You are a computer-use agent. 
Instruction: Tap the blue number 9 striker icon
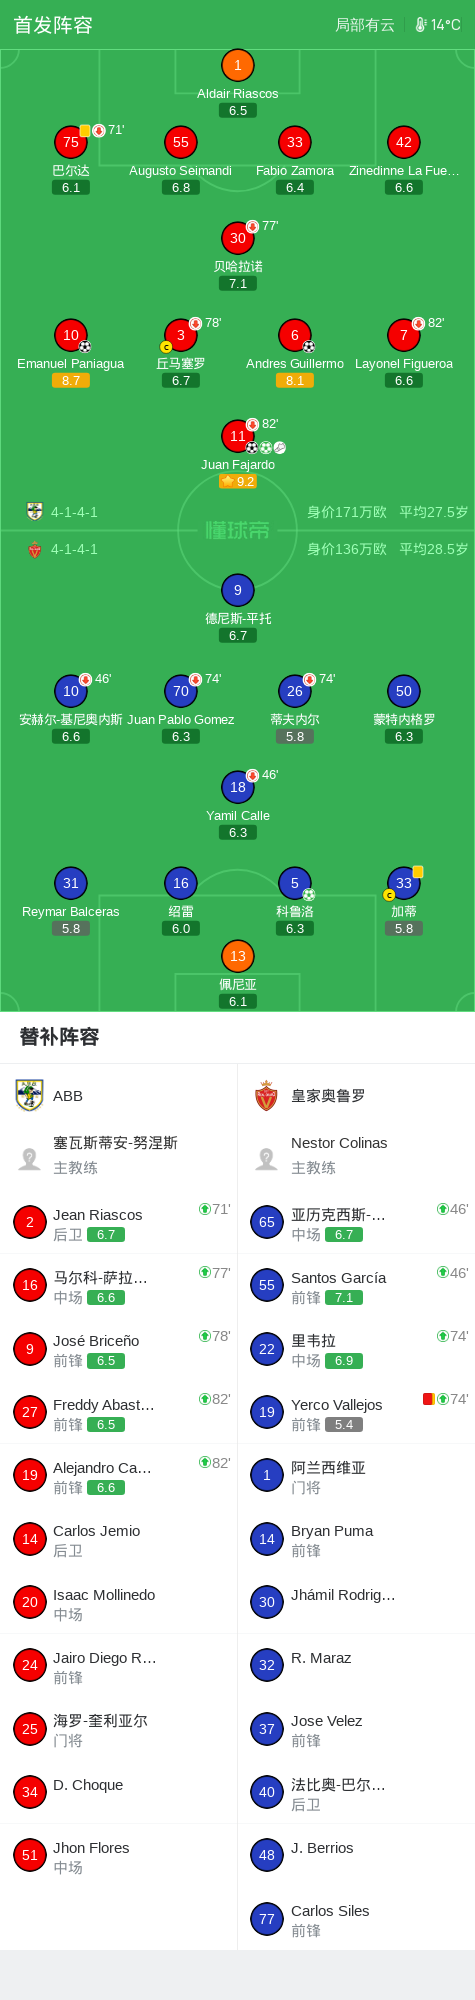click(x=237, y=590)
